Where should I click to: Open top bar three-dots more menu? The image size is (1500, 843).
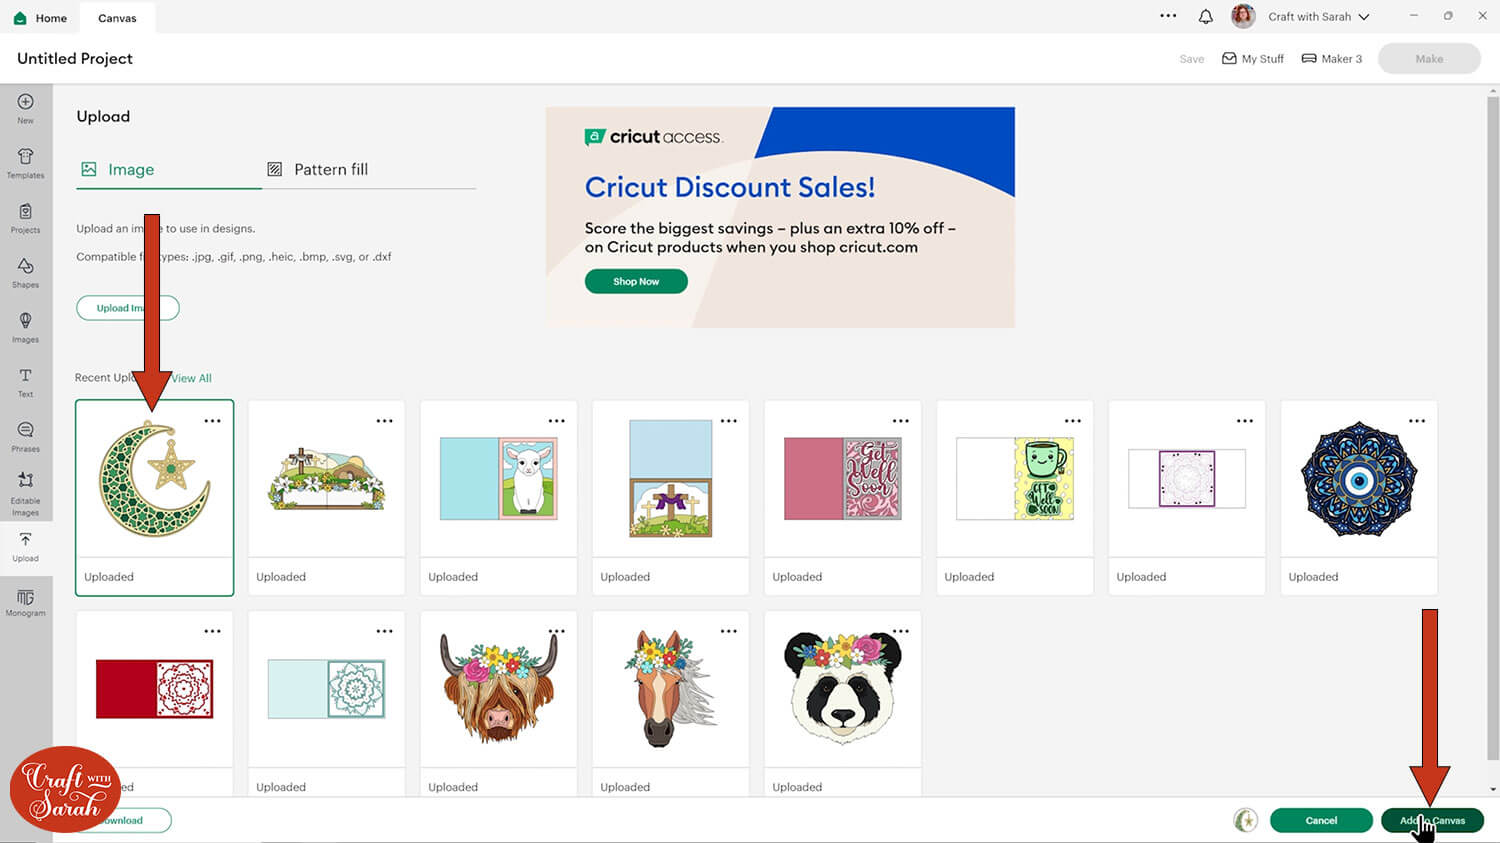pos(1168,16)
